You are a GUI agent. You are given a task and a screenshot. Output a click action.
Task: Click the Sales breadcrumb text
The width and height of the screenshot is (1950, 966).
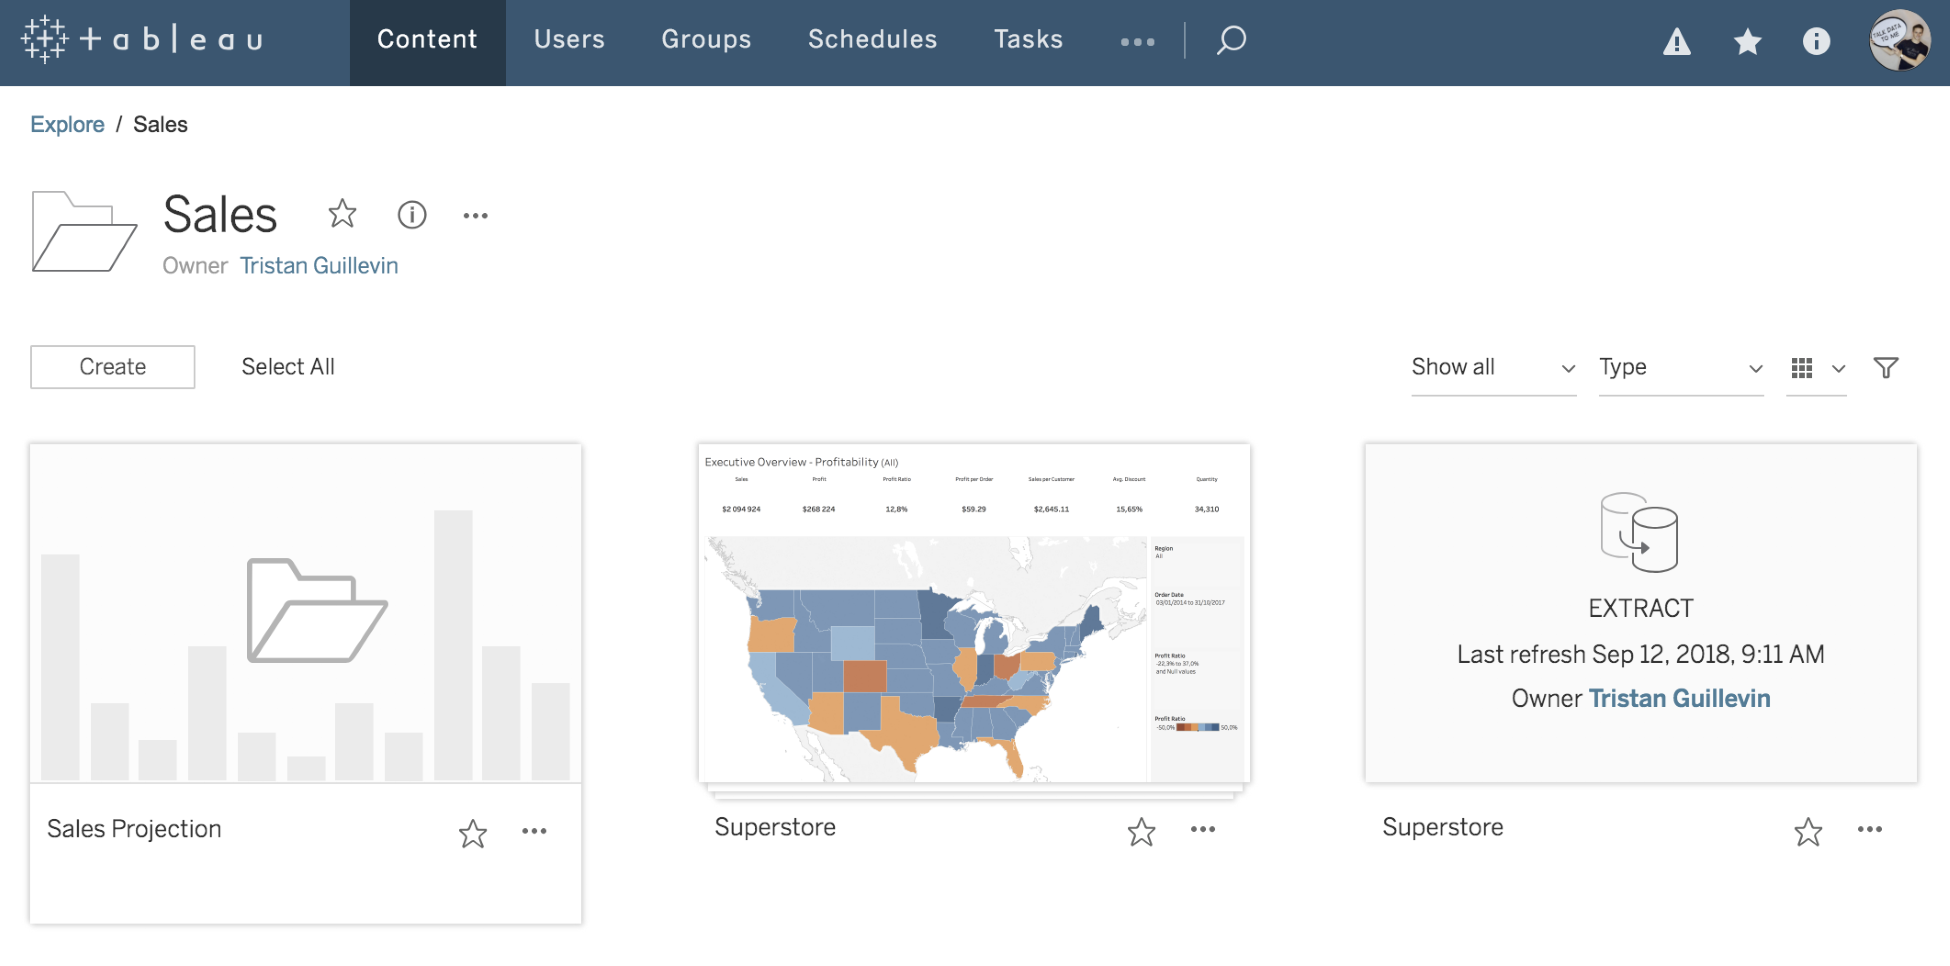pos(160,124)
